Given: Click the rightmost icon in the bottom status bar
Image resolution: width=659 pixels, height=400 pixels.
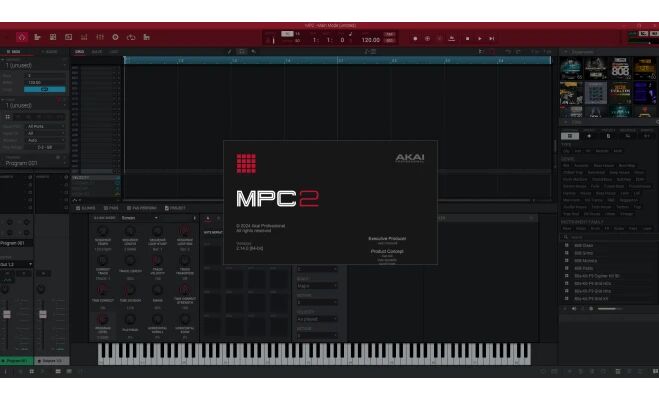Looking at the screenshot, I should [x=655, y=371].
